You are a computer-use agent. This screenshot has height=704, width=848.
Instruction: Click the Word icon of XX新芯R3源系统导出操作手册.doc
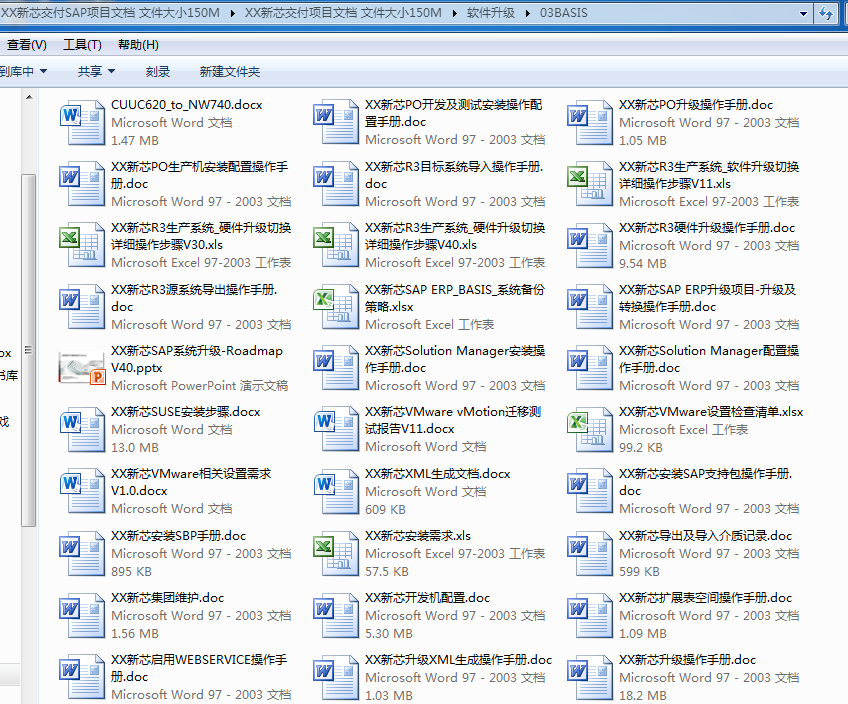tap(82, 307)
